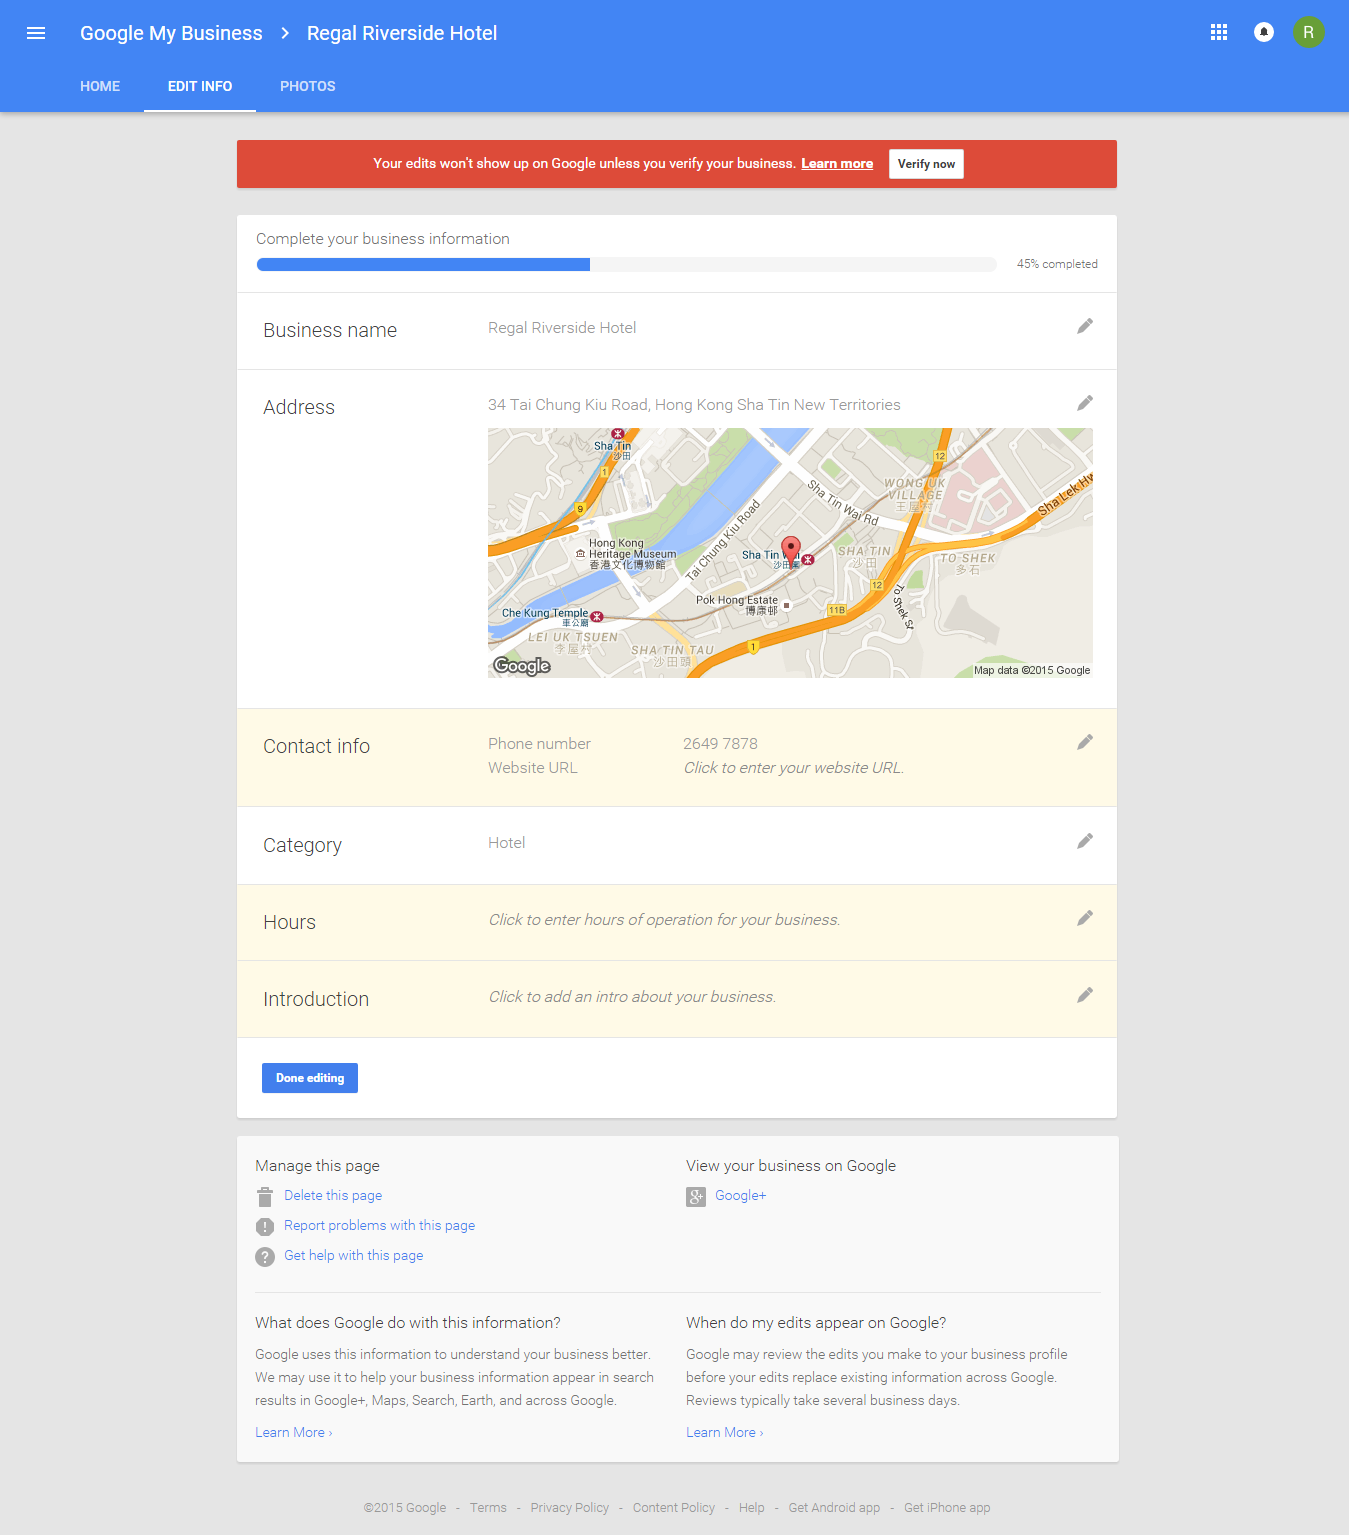Go to the HOME tab

[100, 87]
